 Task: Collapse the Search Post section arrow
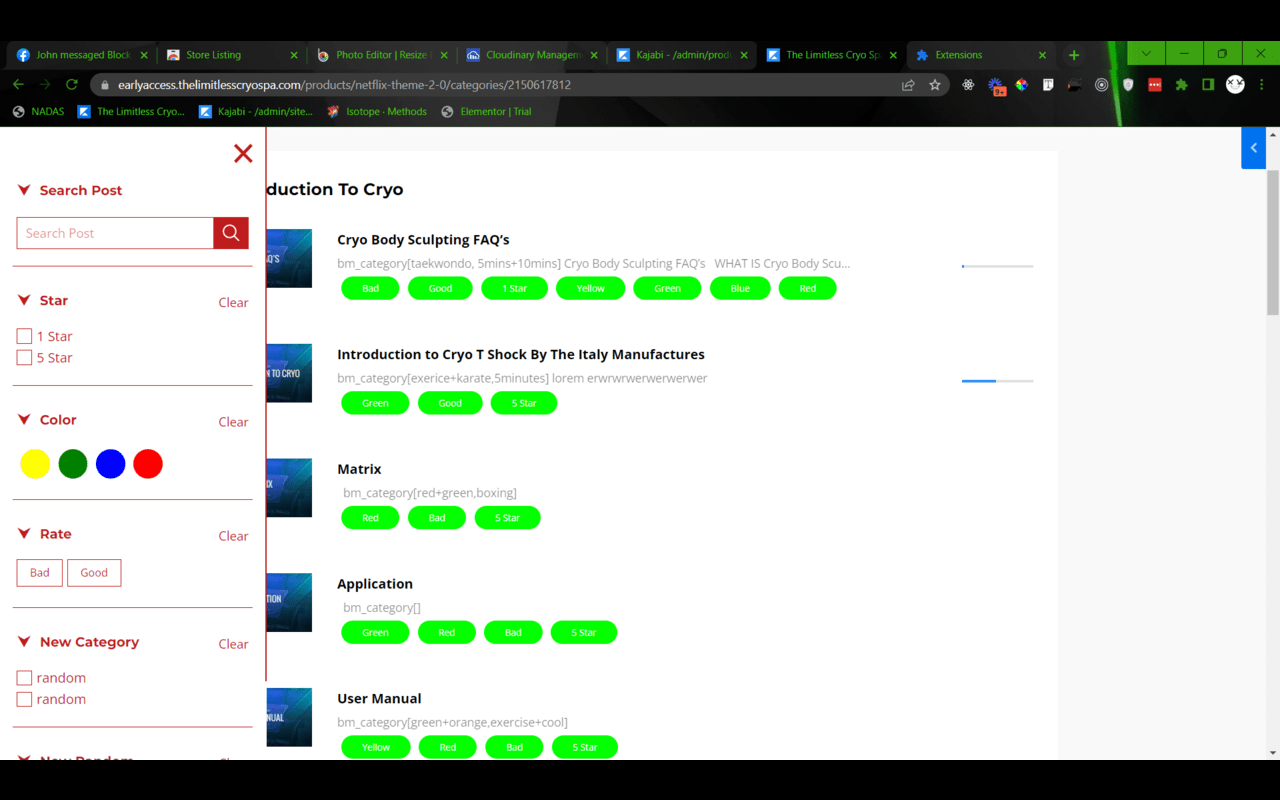tap(24, 190)
